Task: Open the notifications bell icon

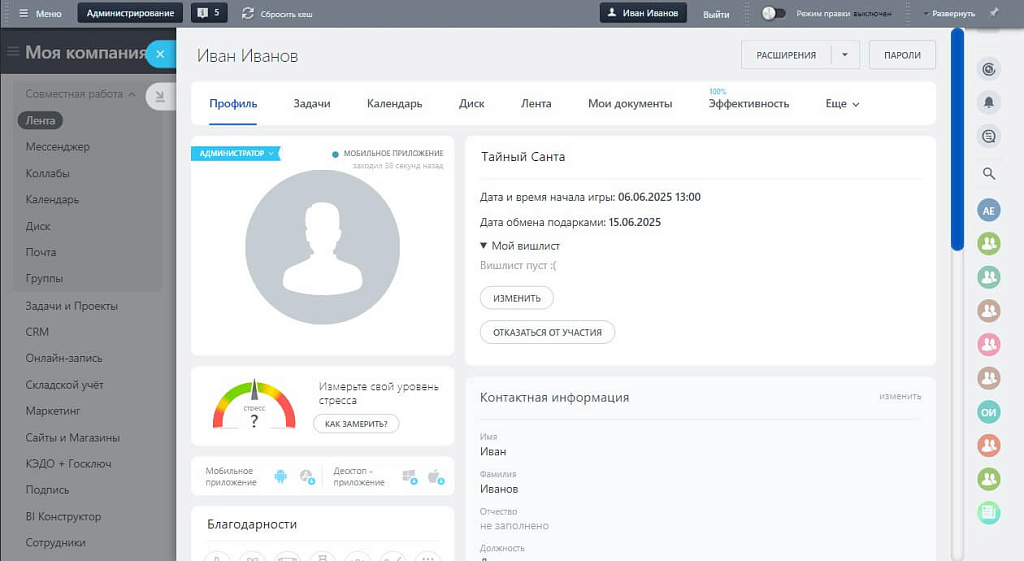Action: click(988, 102)
